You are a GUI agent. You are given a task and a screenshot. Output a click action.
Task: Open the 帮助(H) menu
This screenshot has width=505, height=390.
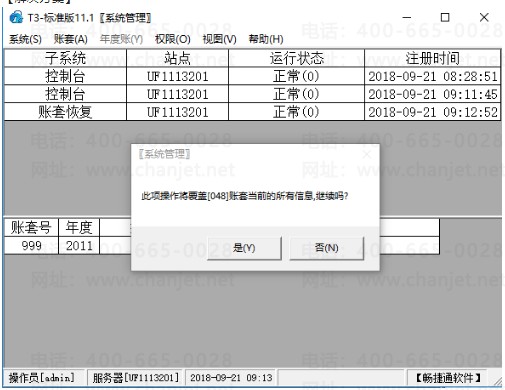266,39
